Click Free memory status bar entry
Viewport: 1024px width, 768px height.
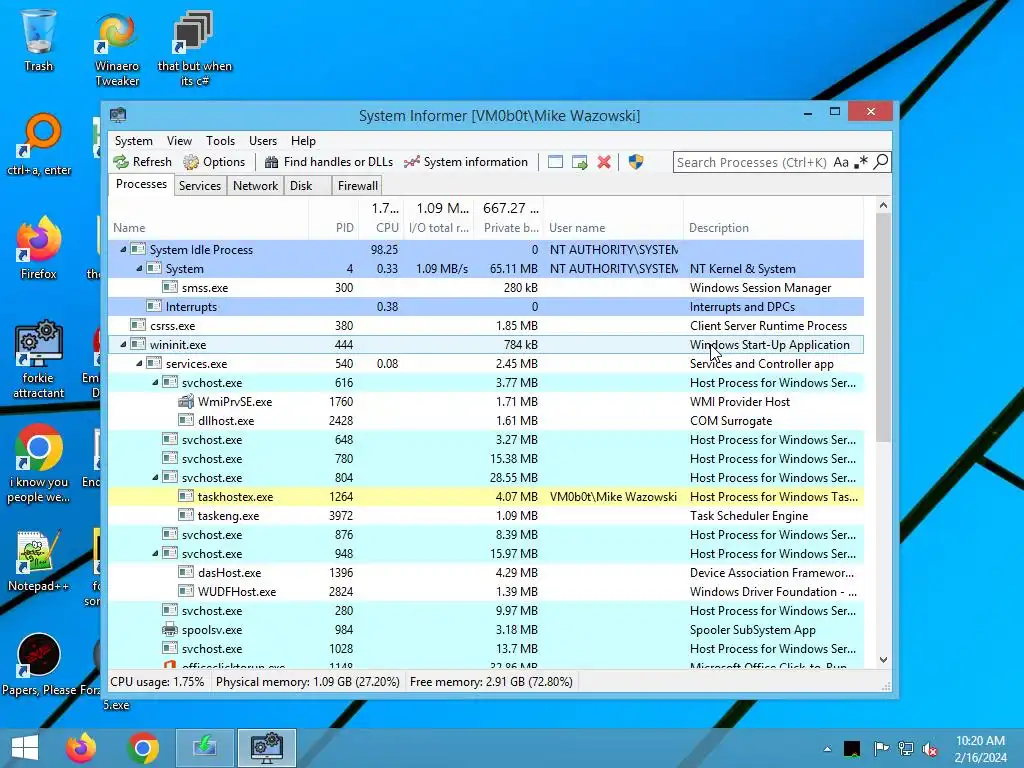491,682
